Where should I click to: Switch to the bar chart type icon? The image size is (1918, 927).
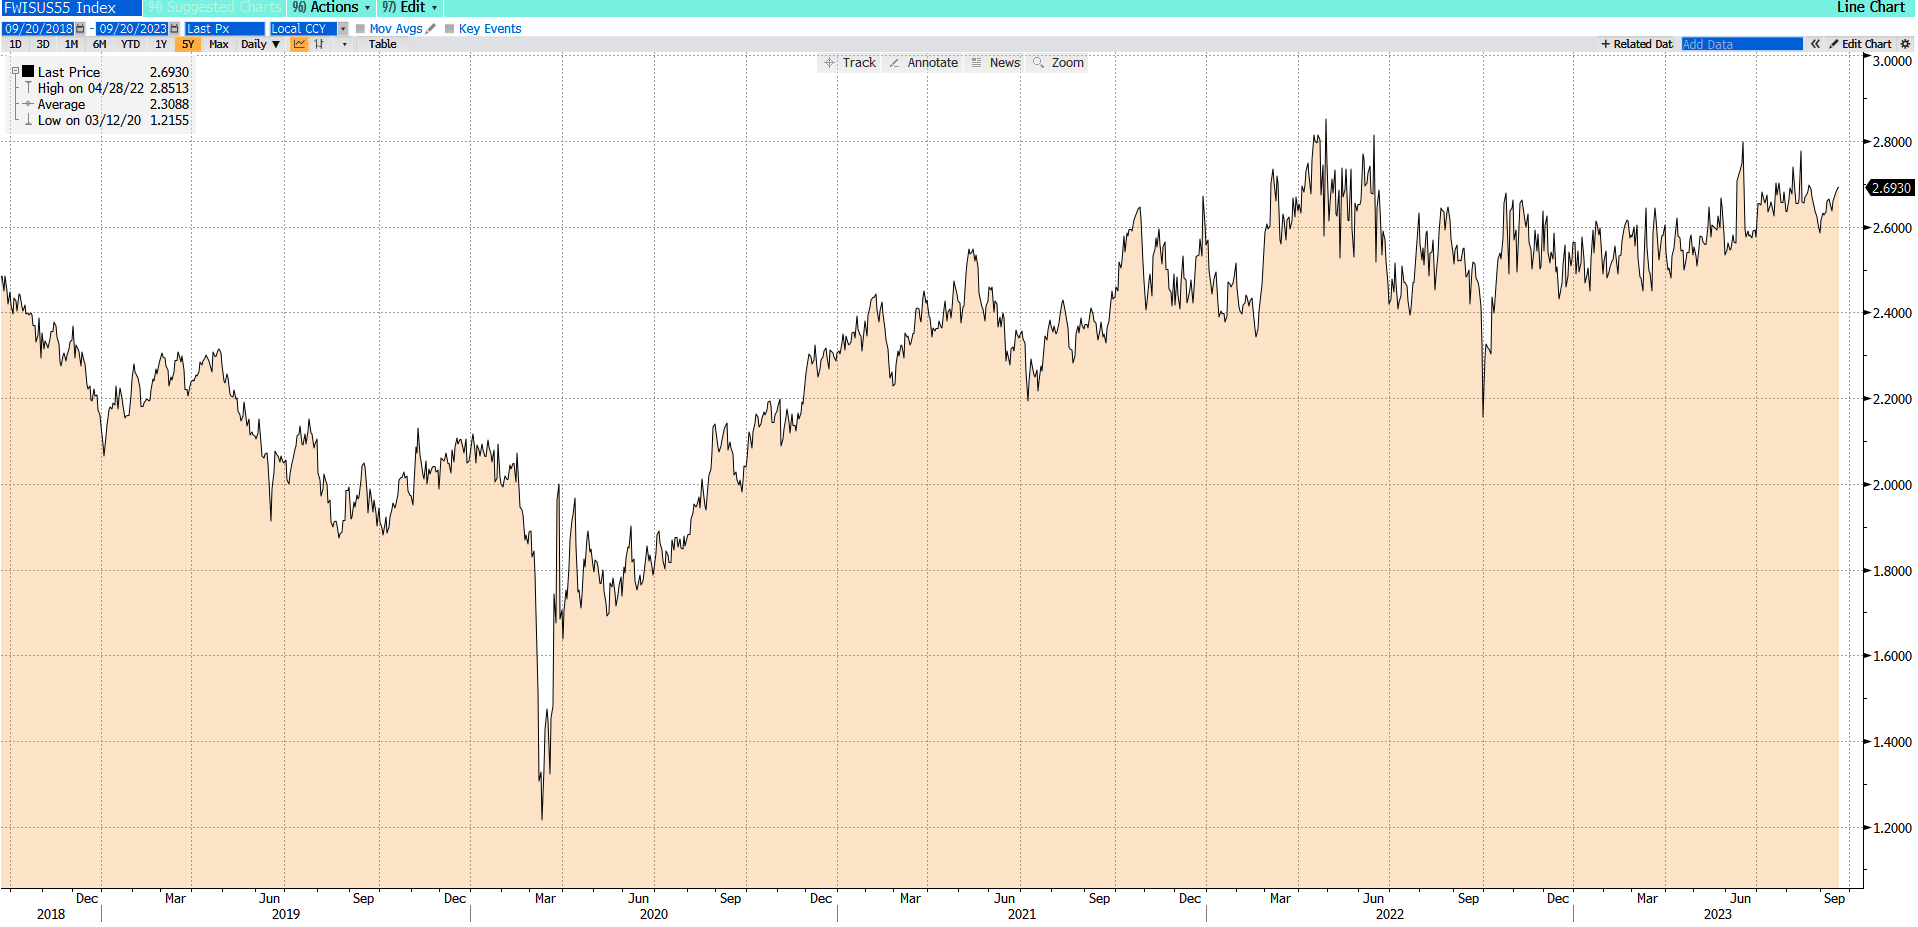coord(319,44)
